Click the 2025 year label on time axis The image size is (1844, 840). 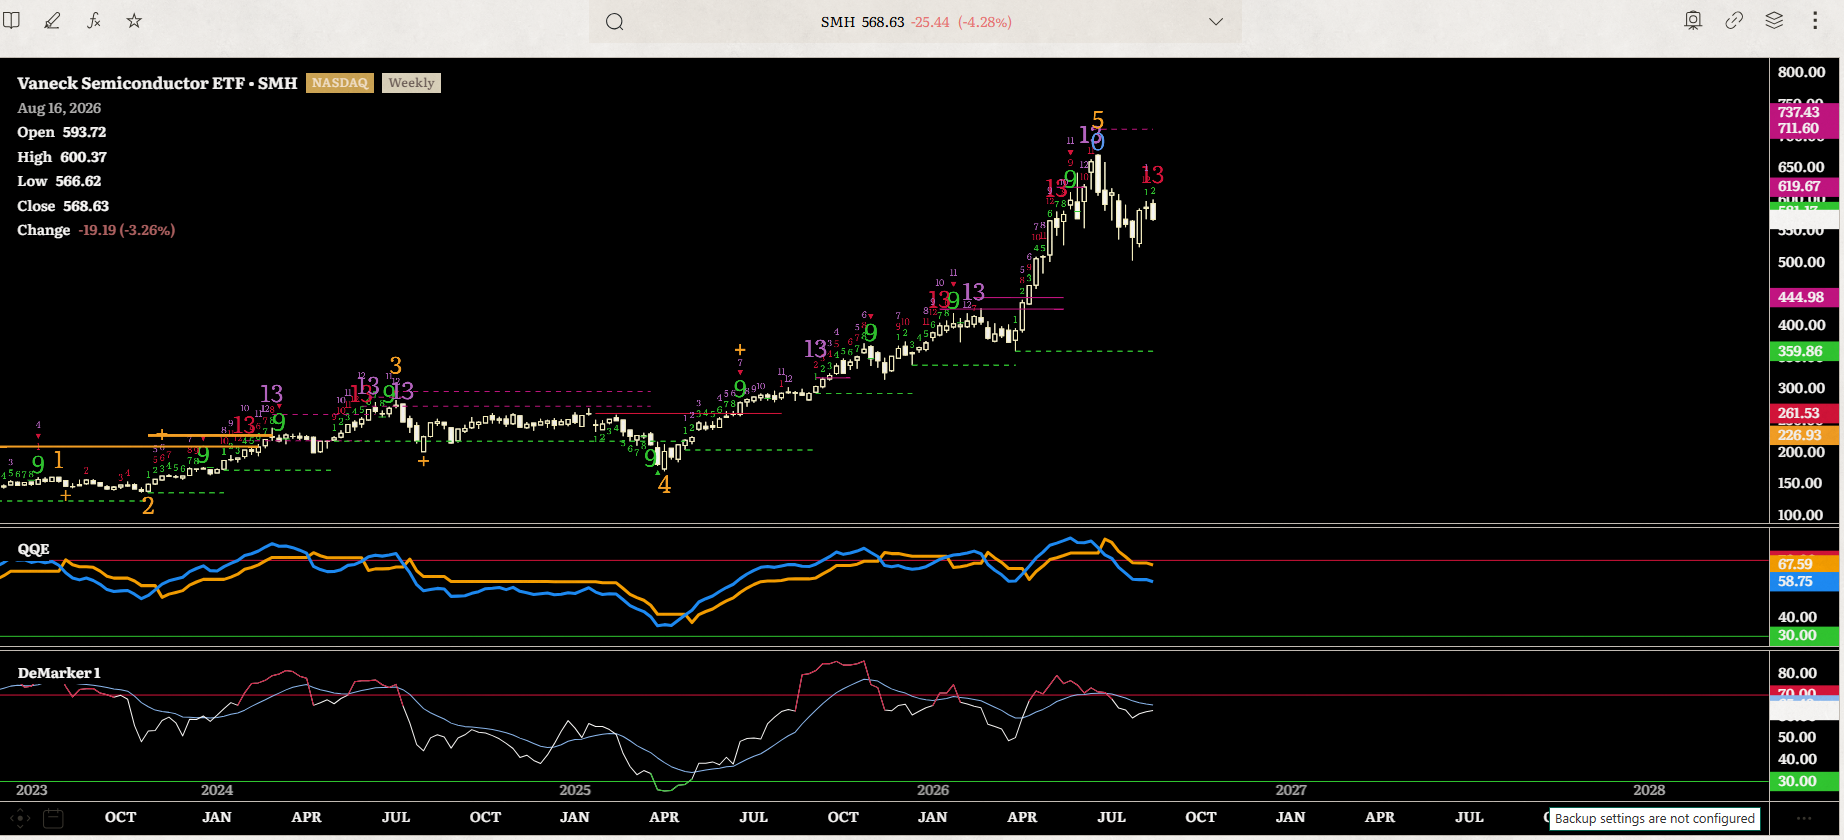(575, 790)
